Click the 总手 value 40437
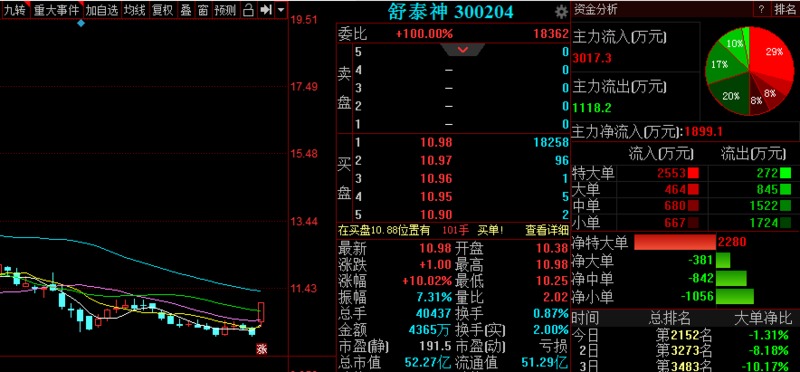The image size is (800, 372). [x=434, y=313]
